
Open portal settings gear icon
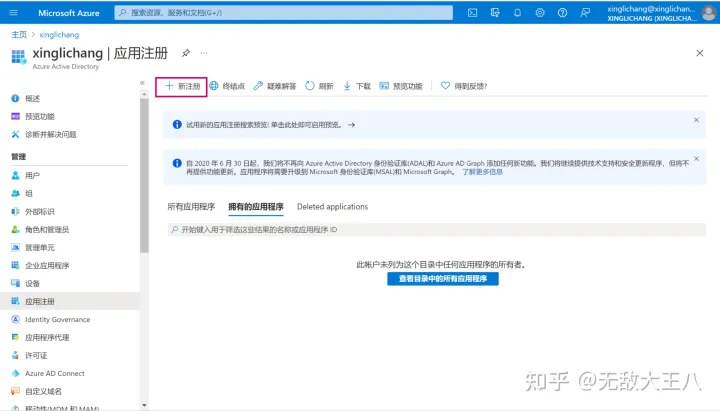tap(540, 13)
